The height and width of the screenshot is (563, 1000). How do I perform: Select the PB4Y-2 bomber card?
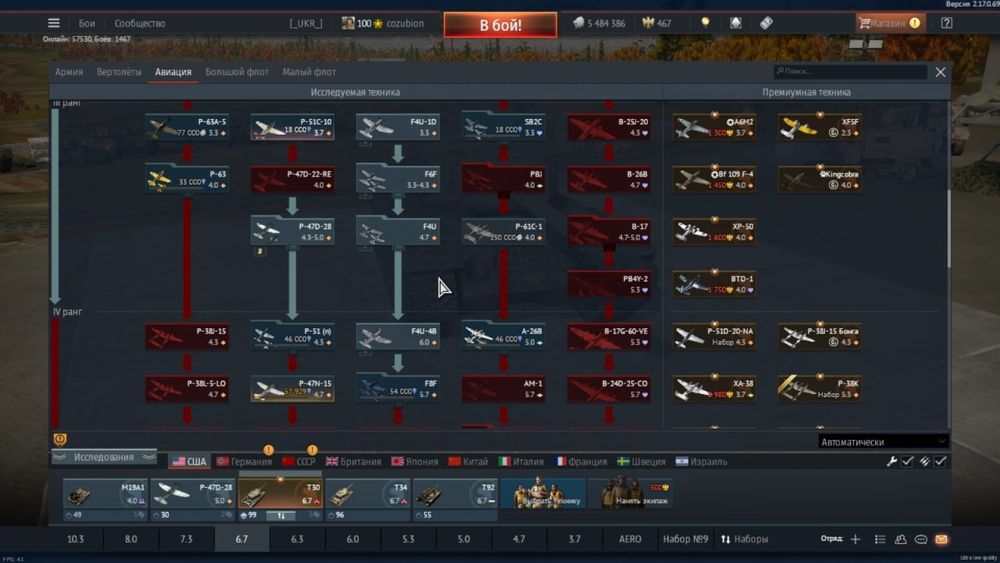point(609,284)
